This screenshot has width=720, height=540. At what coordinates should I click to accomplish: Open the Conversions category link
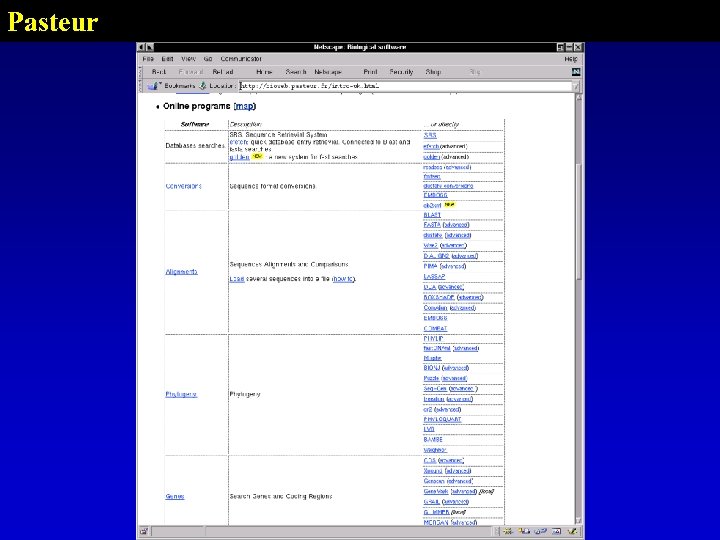point(183,186)
